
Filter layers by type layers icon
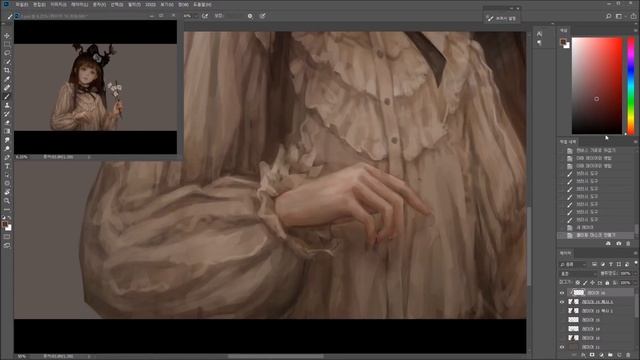(611, 264)
